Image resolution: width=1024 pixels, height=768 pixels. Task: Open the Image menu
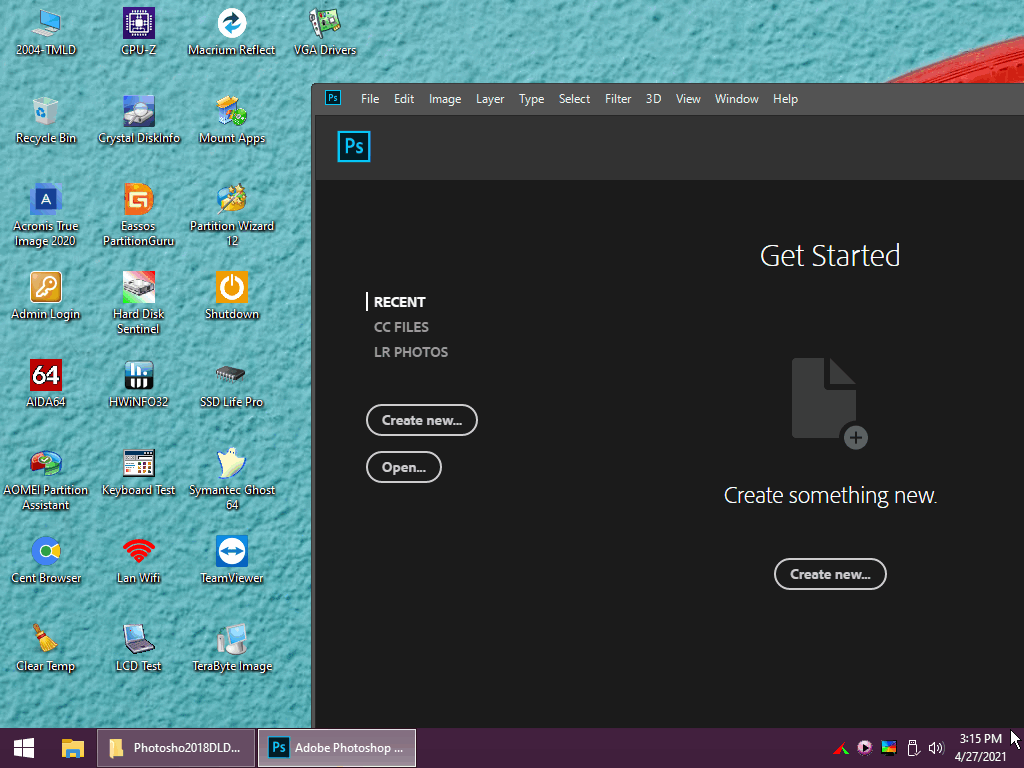pos(445,99)
